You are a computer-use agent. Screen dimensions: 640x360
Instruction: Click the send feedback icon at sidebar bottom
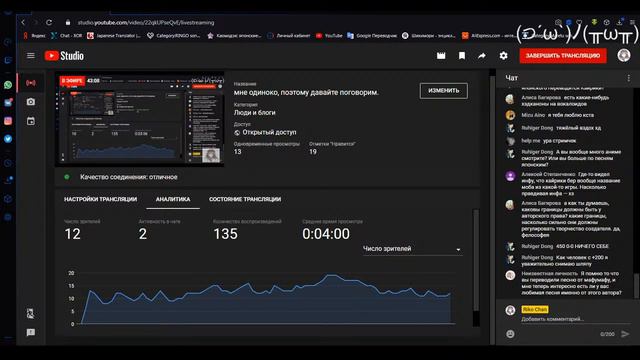[31, 333]
